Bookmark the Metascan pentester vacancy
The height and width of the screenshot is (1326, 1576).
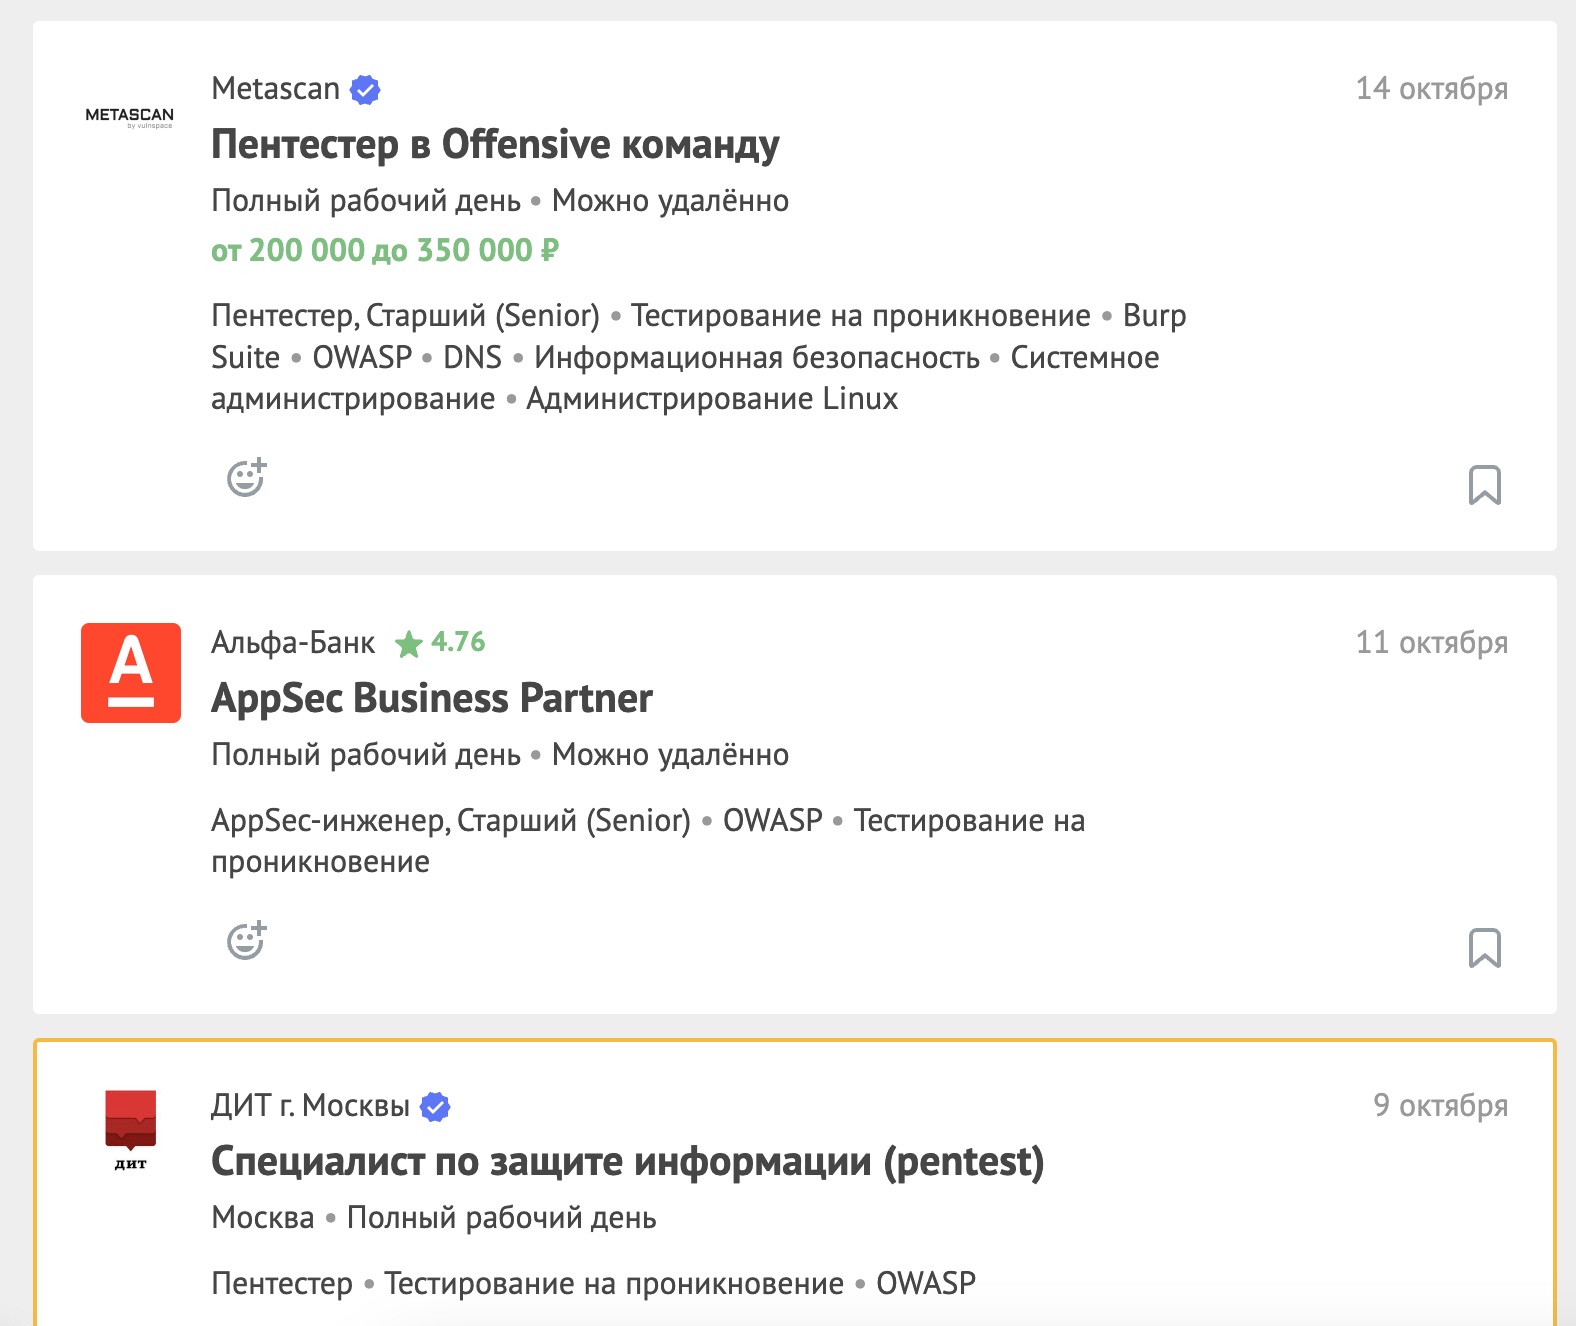coord(1484,485)
